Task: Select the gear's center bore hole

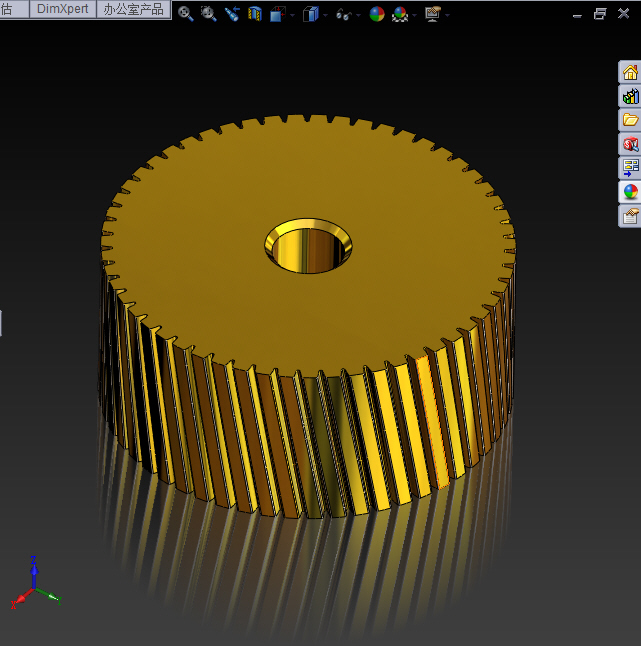Action: 308,246
